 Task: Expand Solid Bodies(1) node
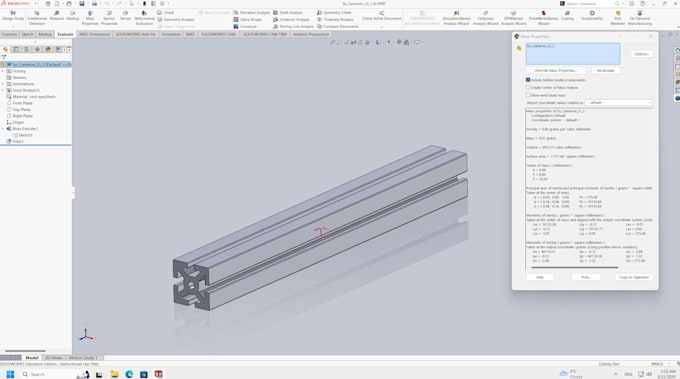point(3,90)
